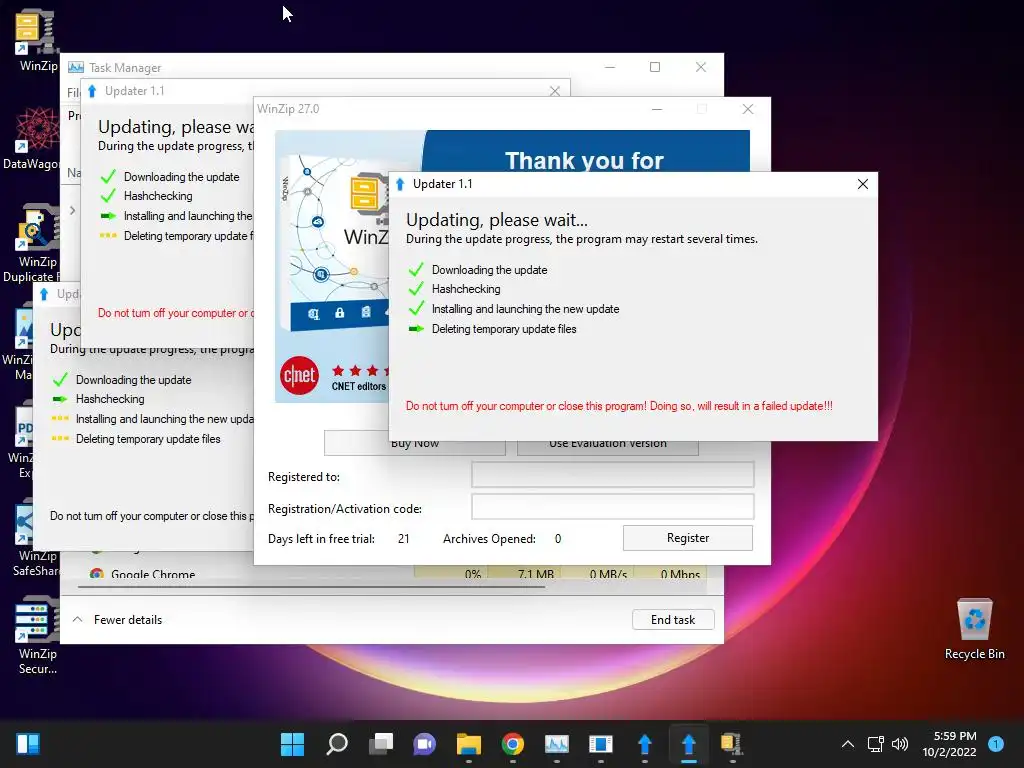The width and height of the screenshot is (1024, 768).
Task: Click the Days left in free trial value 21
Action: point(404,539)
